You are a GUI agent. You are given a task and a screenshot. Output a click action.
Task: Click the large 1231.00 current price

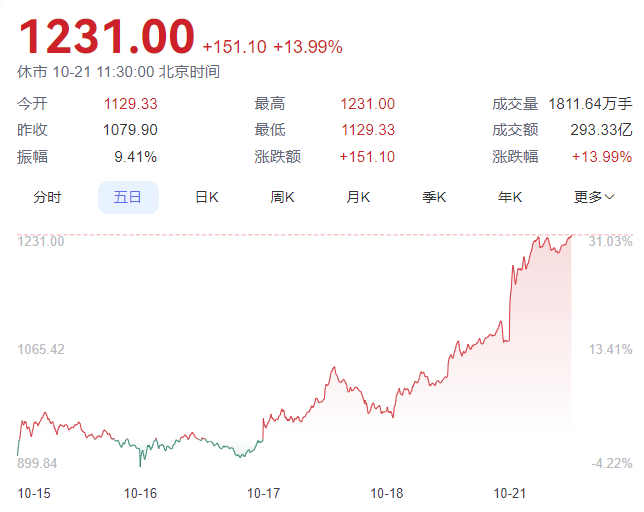(106, 37)
